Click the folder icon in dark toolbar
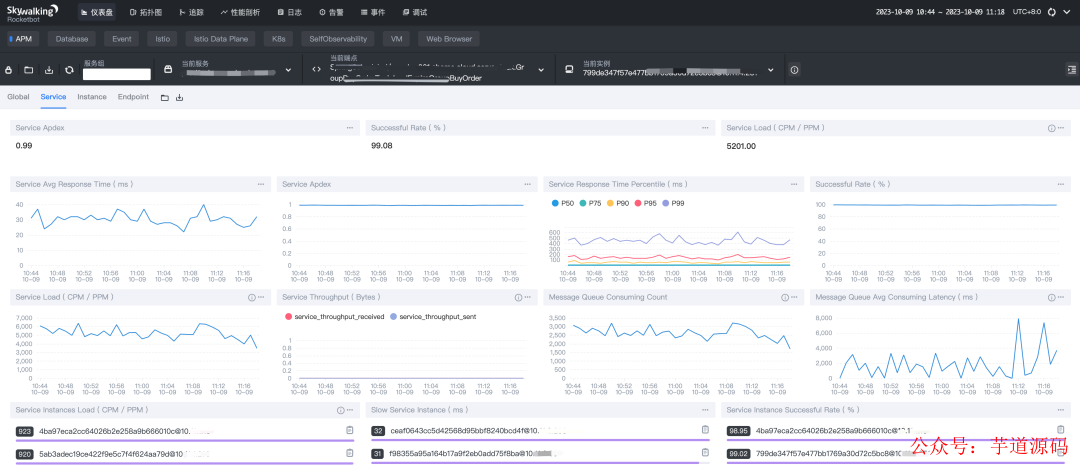The height and width of the screenshot is (466, 1080). coord(28,70)
